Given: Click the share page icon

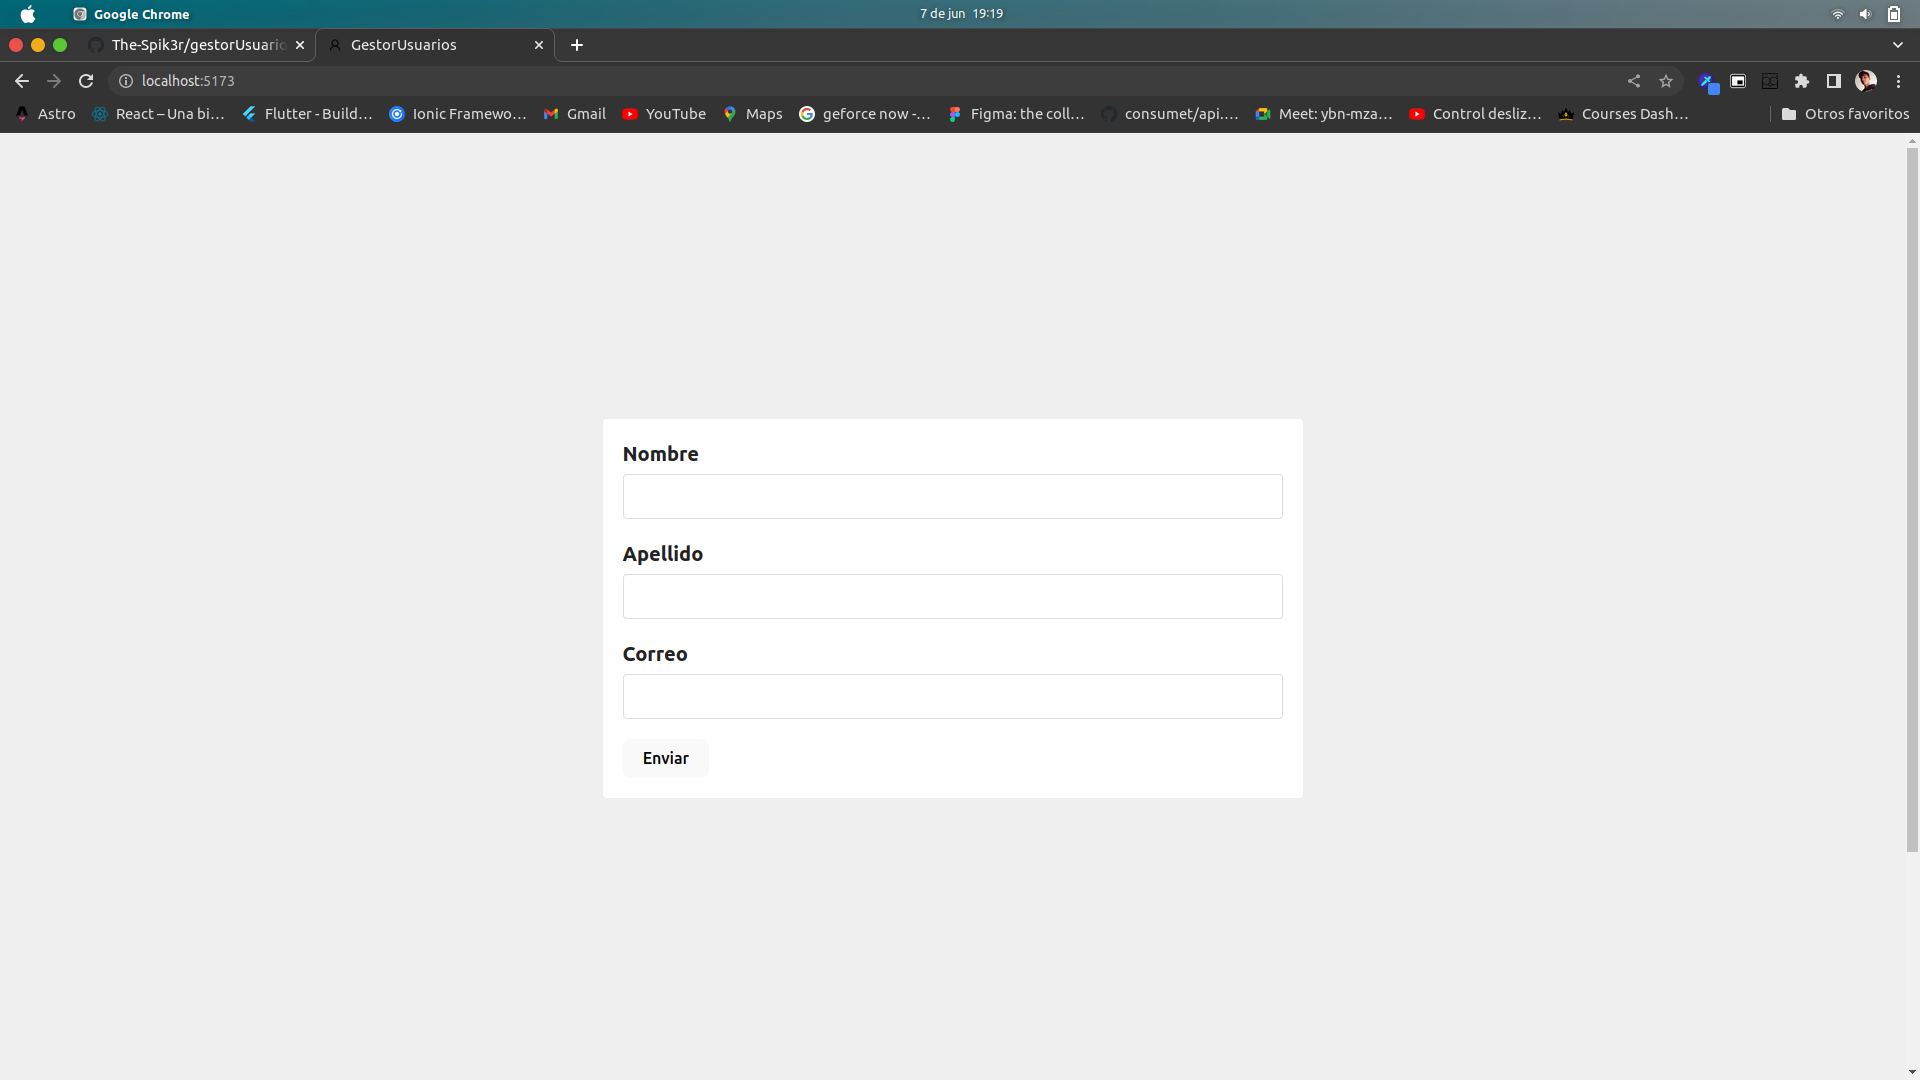Looking at the screenshot, I should pos(1634,81).
